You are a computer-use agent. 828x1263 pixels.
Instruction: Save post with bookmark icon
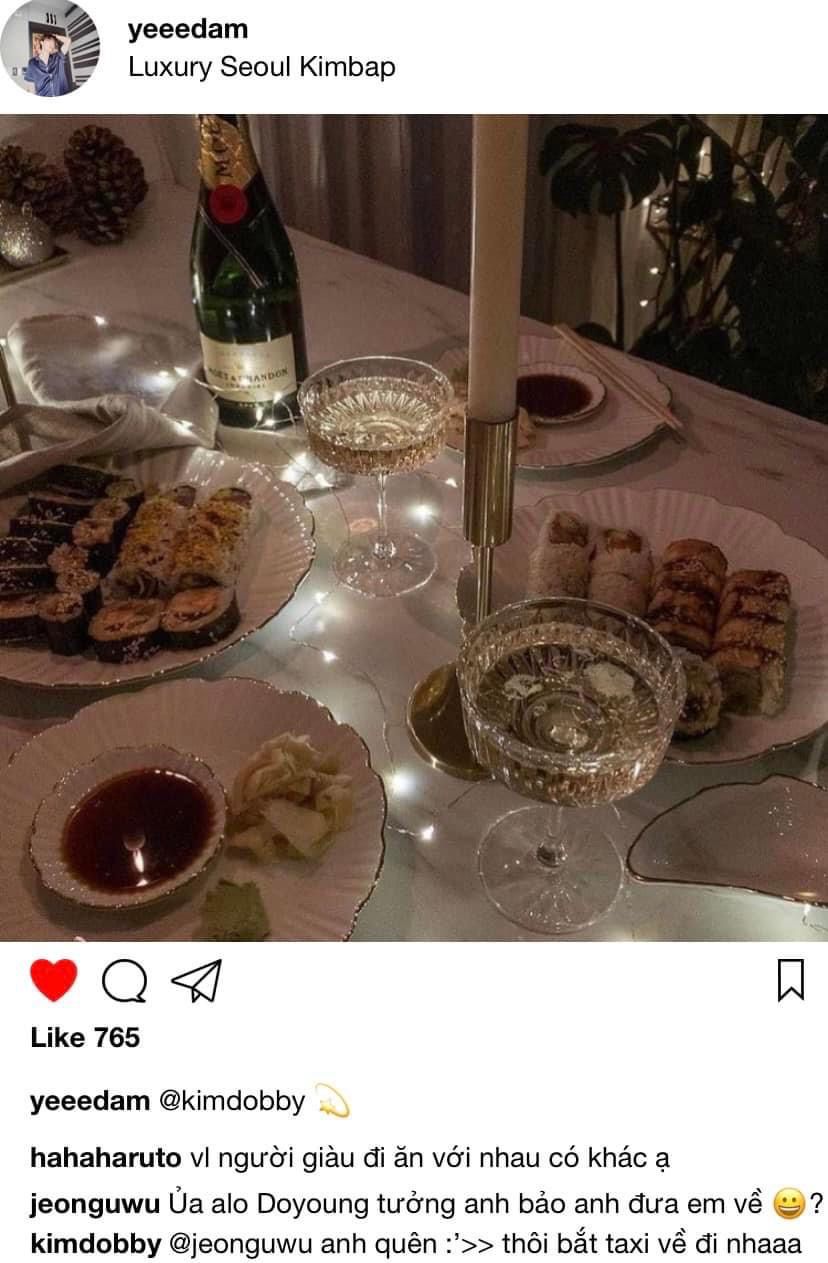tap(791, 980)
